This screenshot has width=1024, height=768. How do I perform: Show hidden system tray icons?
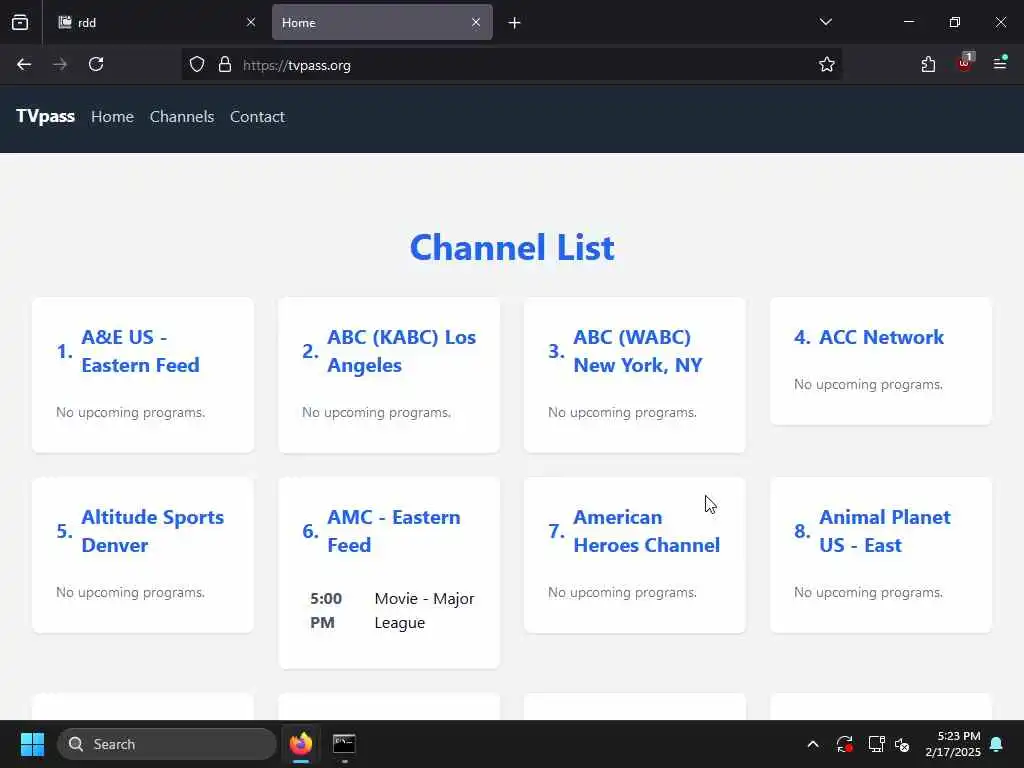[x=813, y=744]
